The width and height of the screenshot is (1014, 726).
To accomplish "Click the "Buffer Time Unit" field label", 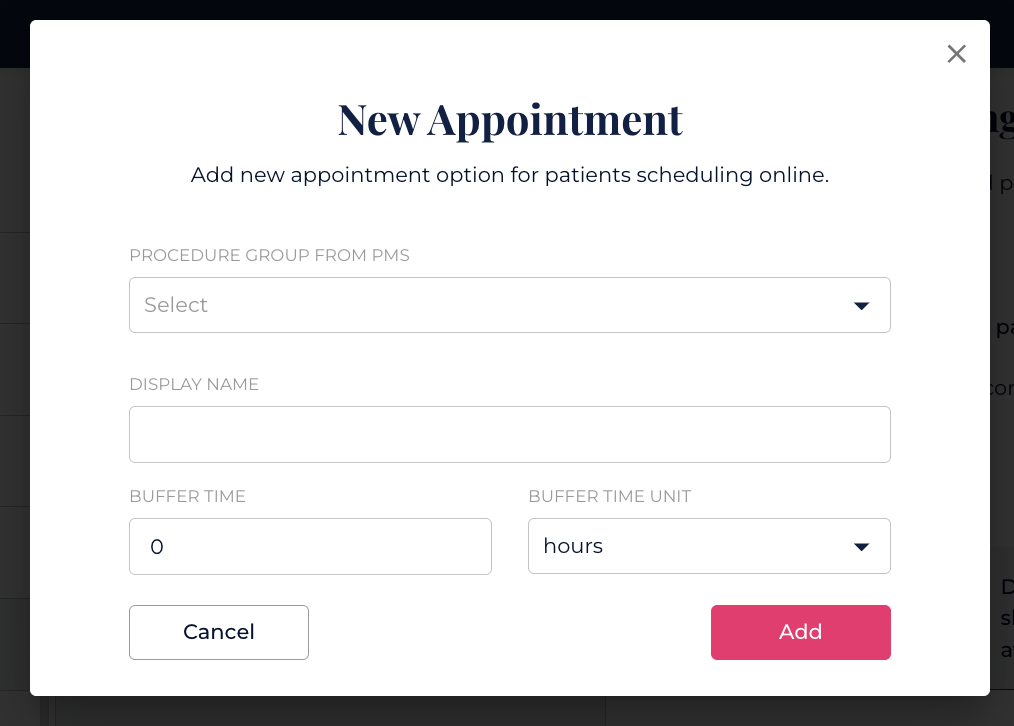I will 609,496.
